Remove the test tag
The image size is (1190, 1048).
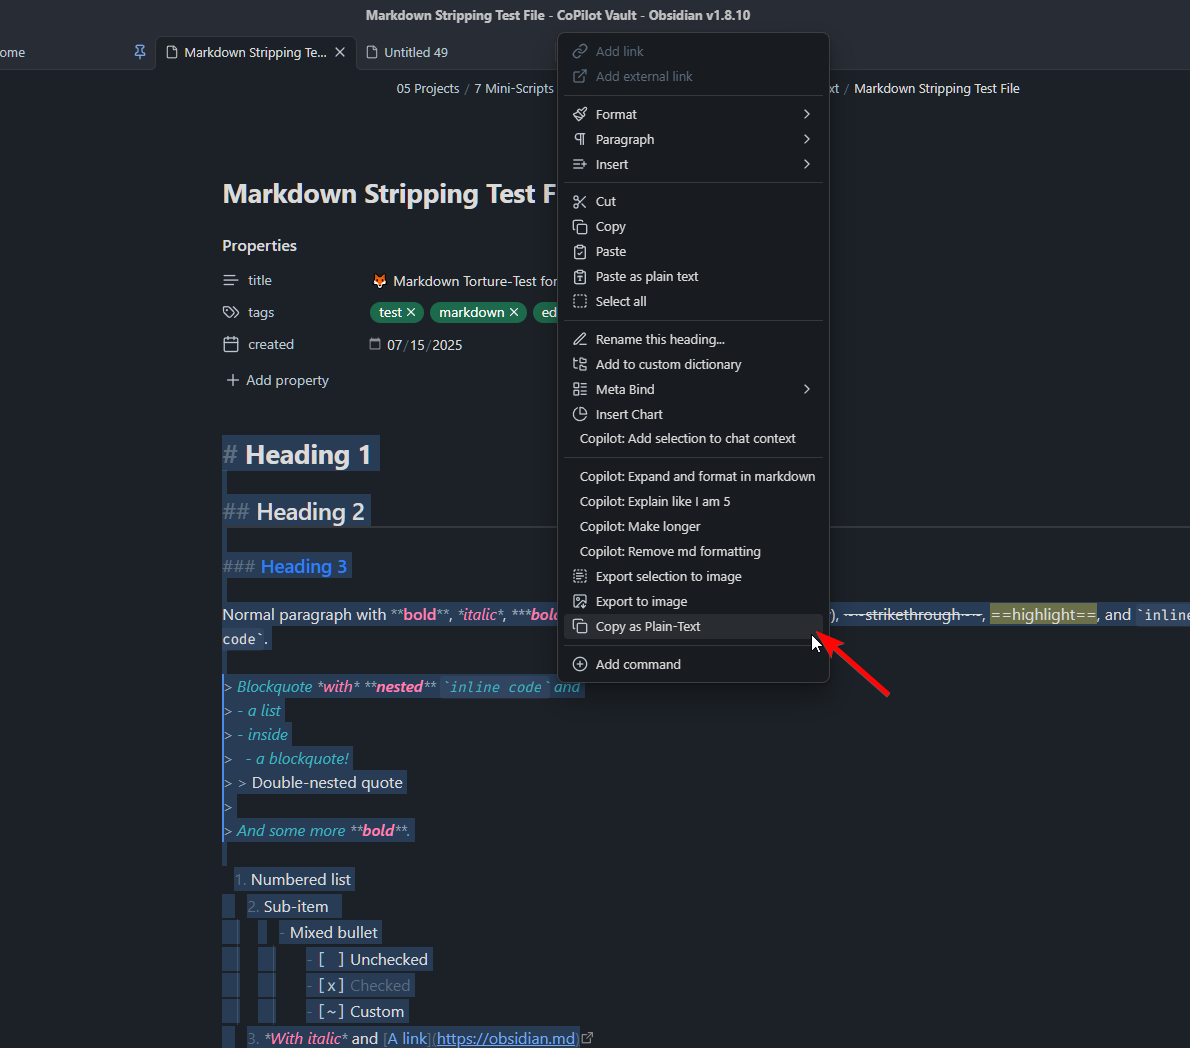(411, 313)
